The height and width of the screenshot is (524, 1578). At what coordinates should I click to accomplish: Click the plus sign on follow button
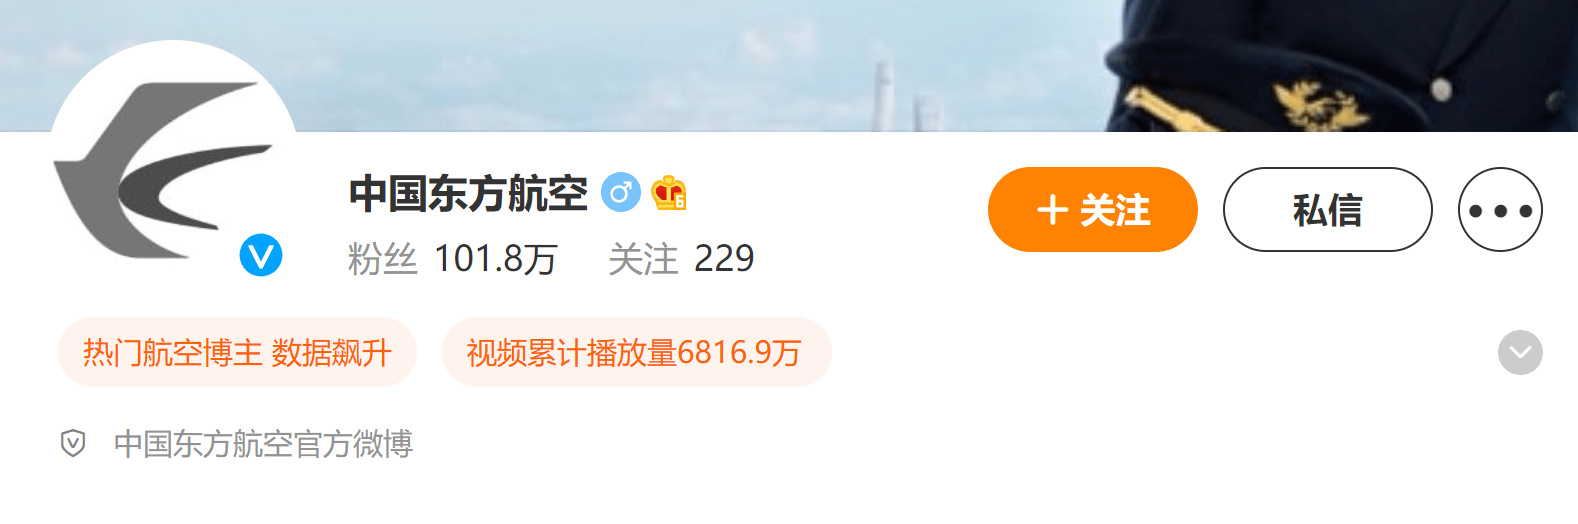(x=1052, y=210)
